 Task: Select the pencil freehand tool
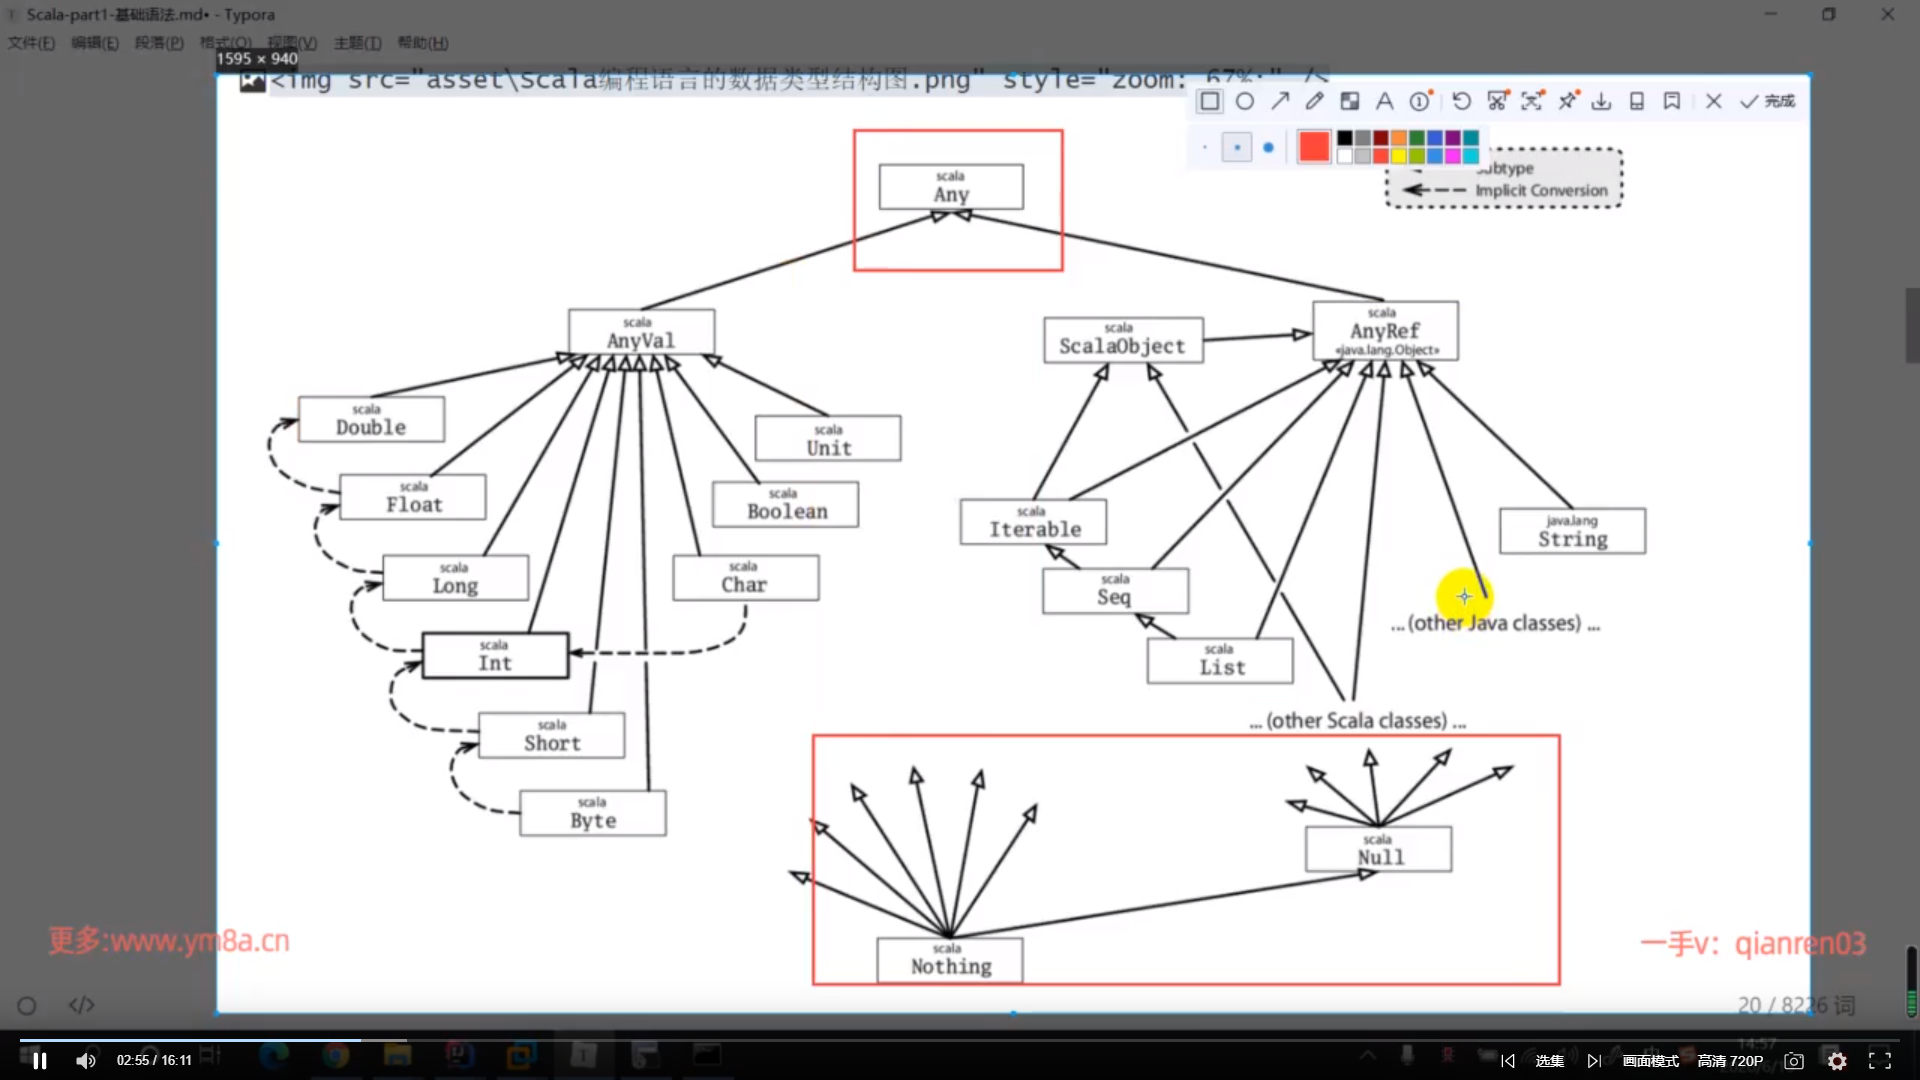pyautogui.click(x=1315, y=101)
